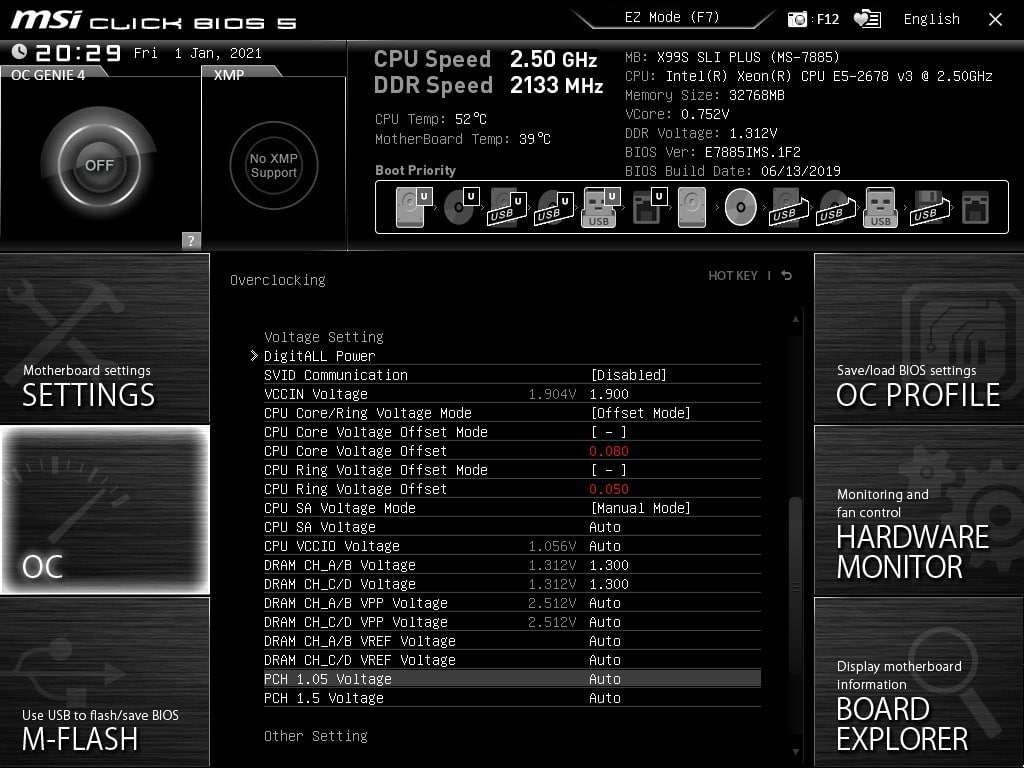Select the UEFI network boot device icon
The width and height of the screenshot is (1024, 768).
pyautogui.click(x=649, y=207)
